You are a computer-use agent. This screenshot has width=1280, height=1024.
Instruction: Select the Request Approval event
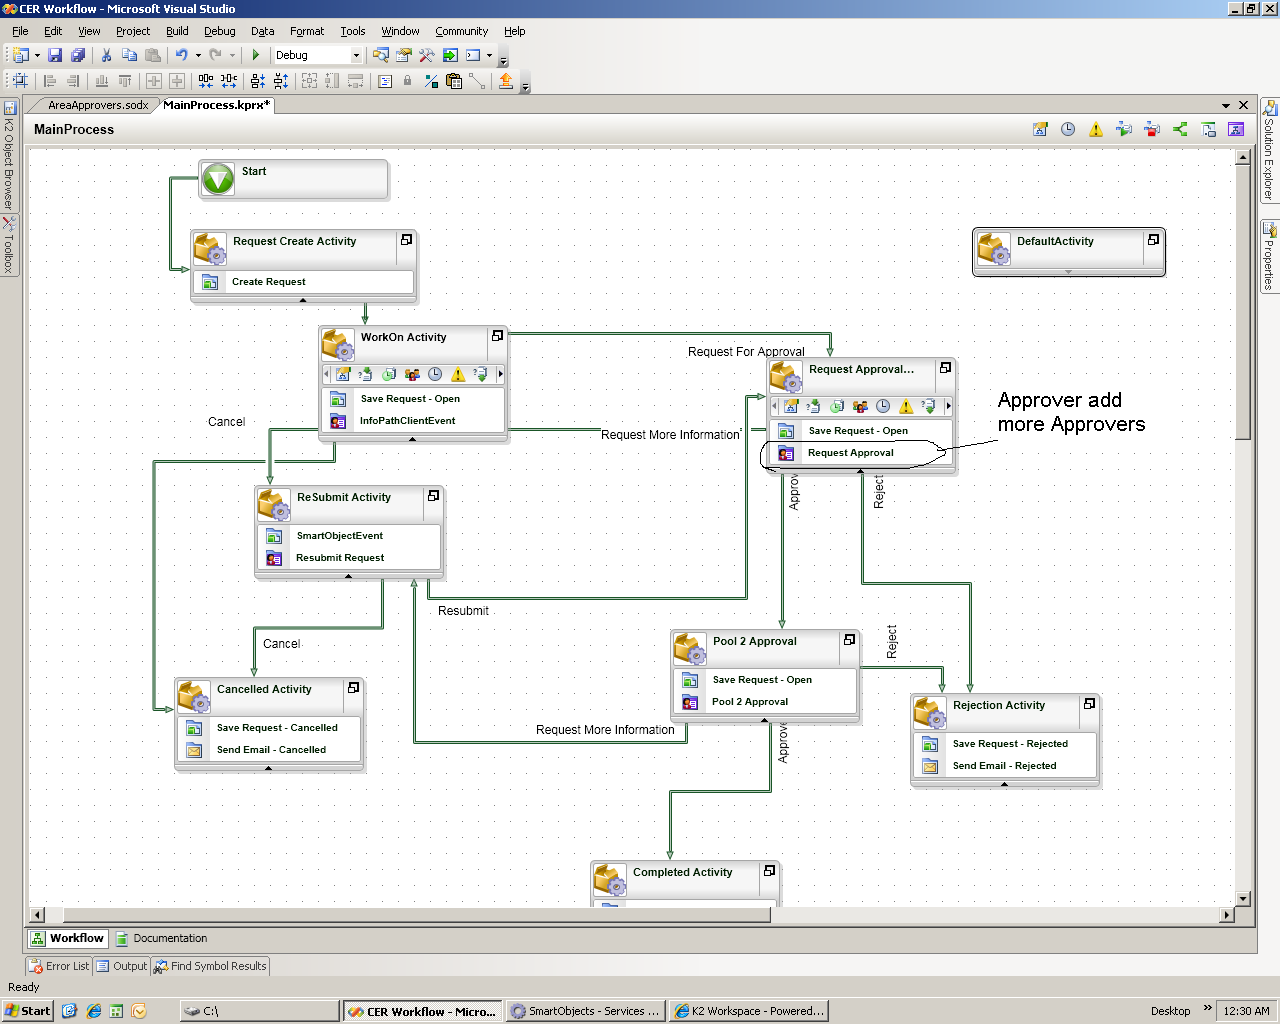[860, 453]
